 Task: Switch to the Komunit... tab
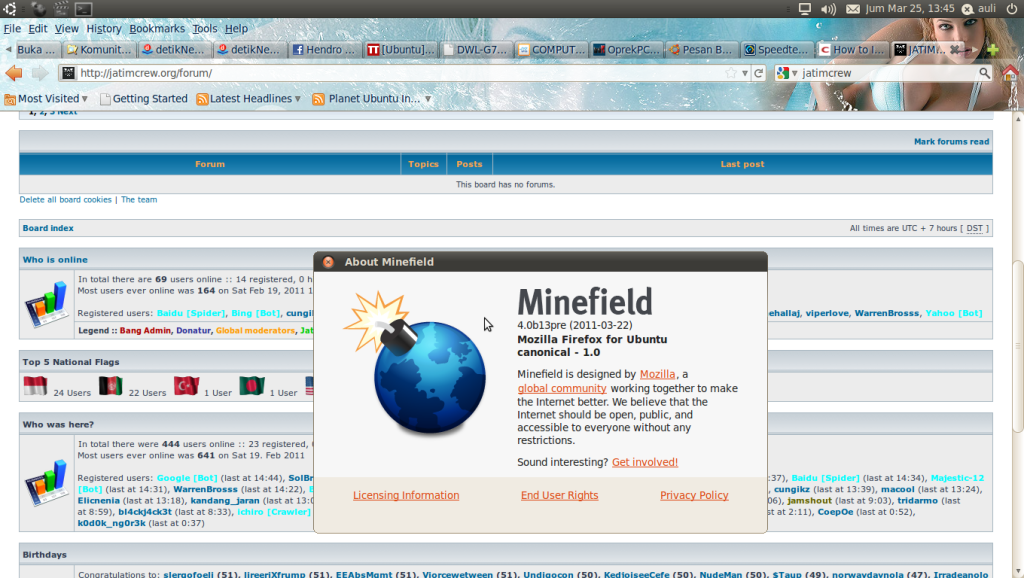pos(99,50)
